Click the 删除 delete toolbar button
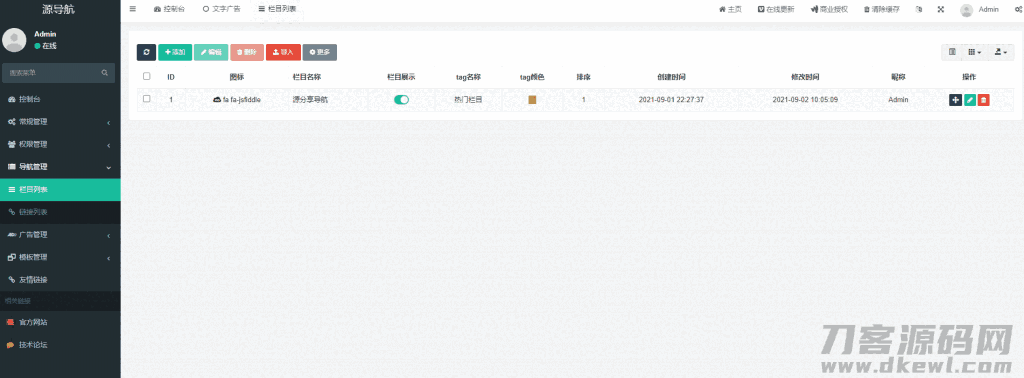The image size is (1024, 378). click(247, 52)
